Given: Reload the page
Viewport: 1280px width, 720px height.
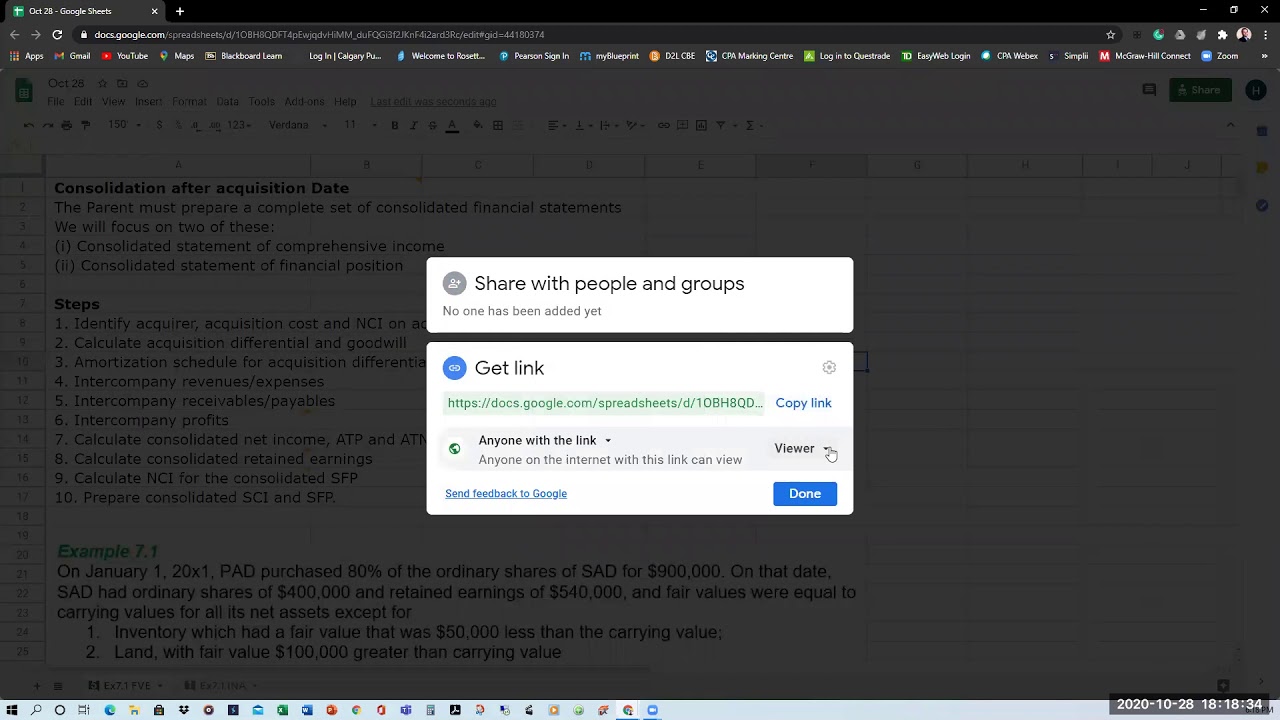Looking at the screenshot, I should 57,35.
